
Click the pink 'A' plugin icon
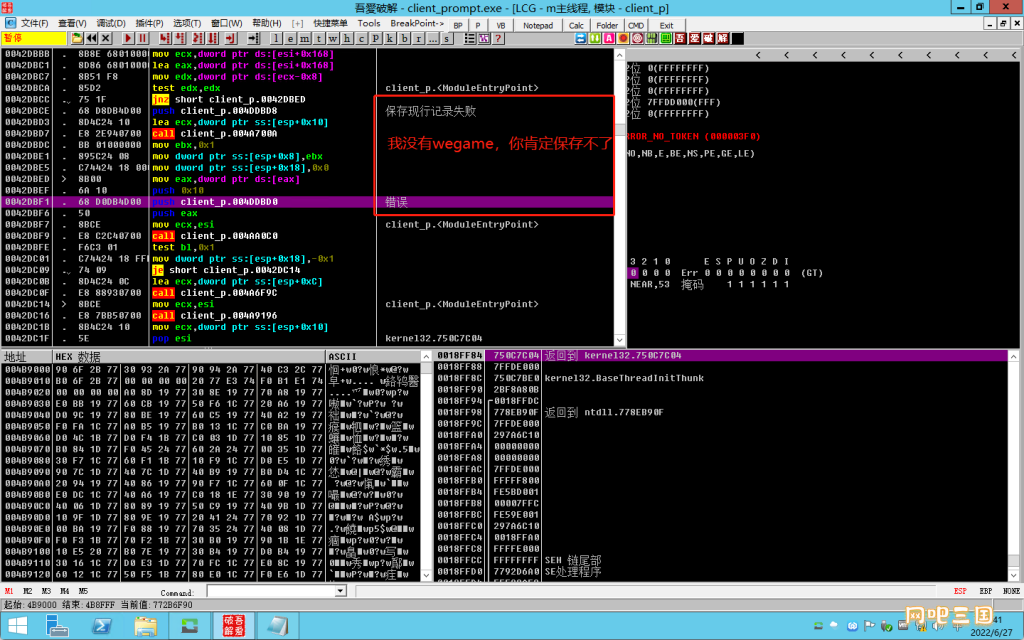point(609,39)
